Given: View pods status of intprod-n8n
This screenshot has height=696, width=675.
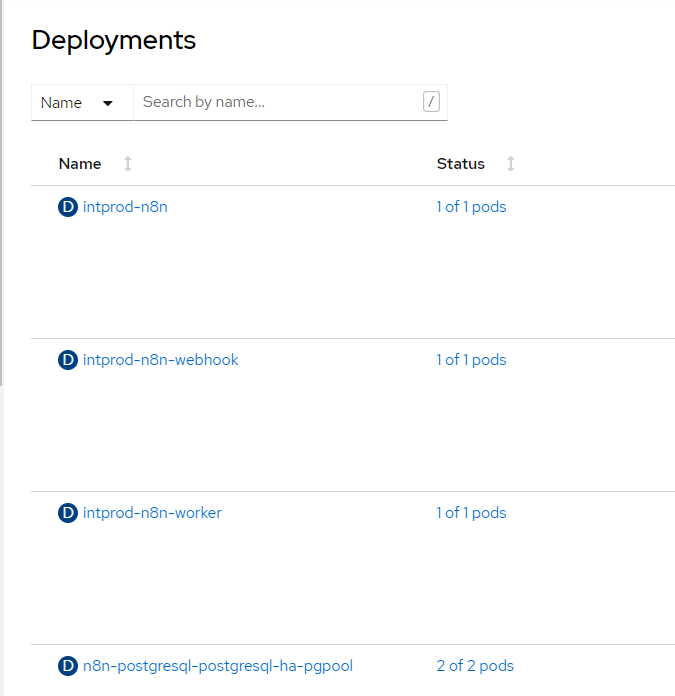Looking at the screenshot, I should click(x=471, y=207).
